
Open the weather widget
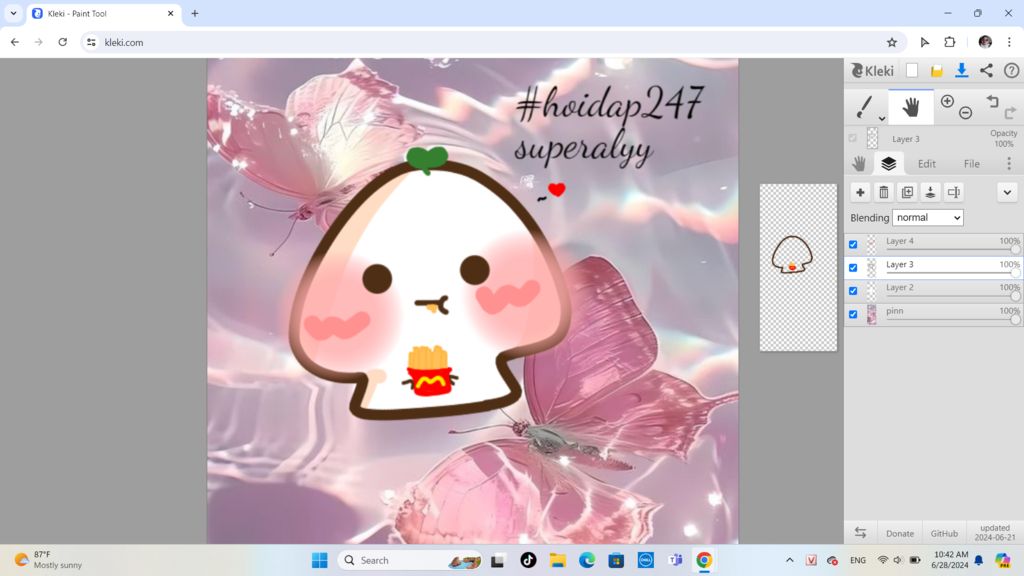pos(49,560)
